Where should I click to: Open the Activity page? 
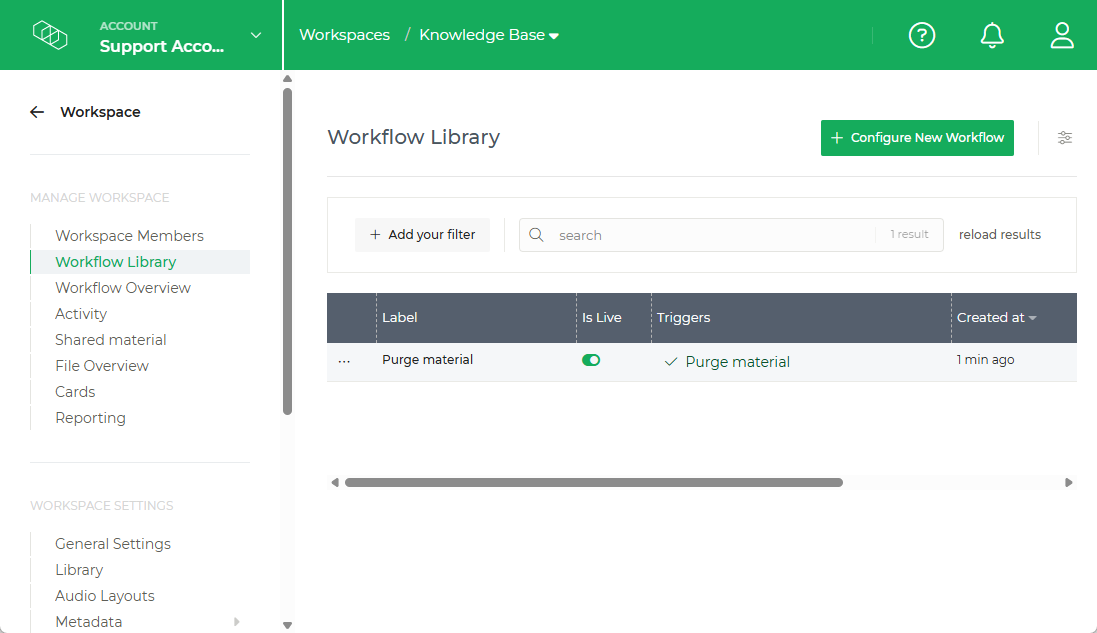pyautogui.click(x=81, y=313)
